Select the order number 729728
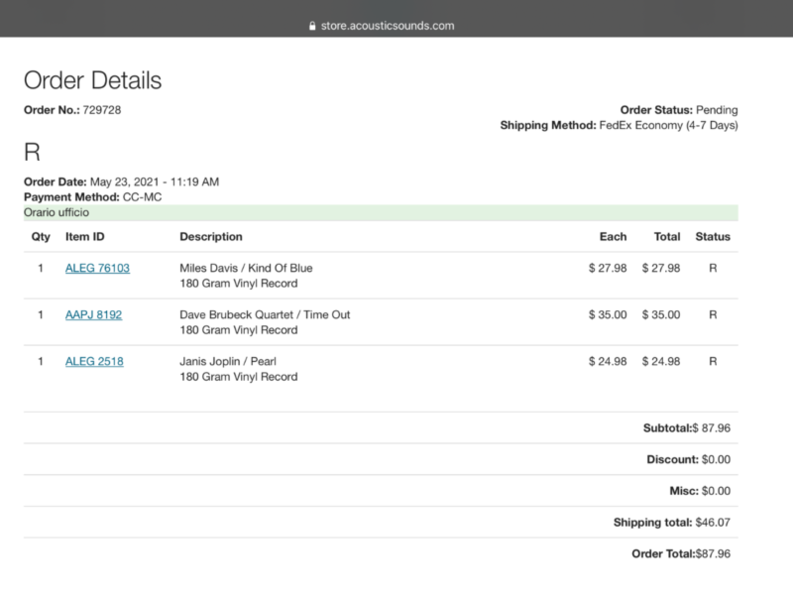793x600 pixels. [x=102, y=110]
